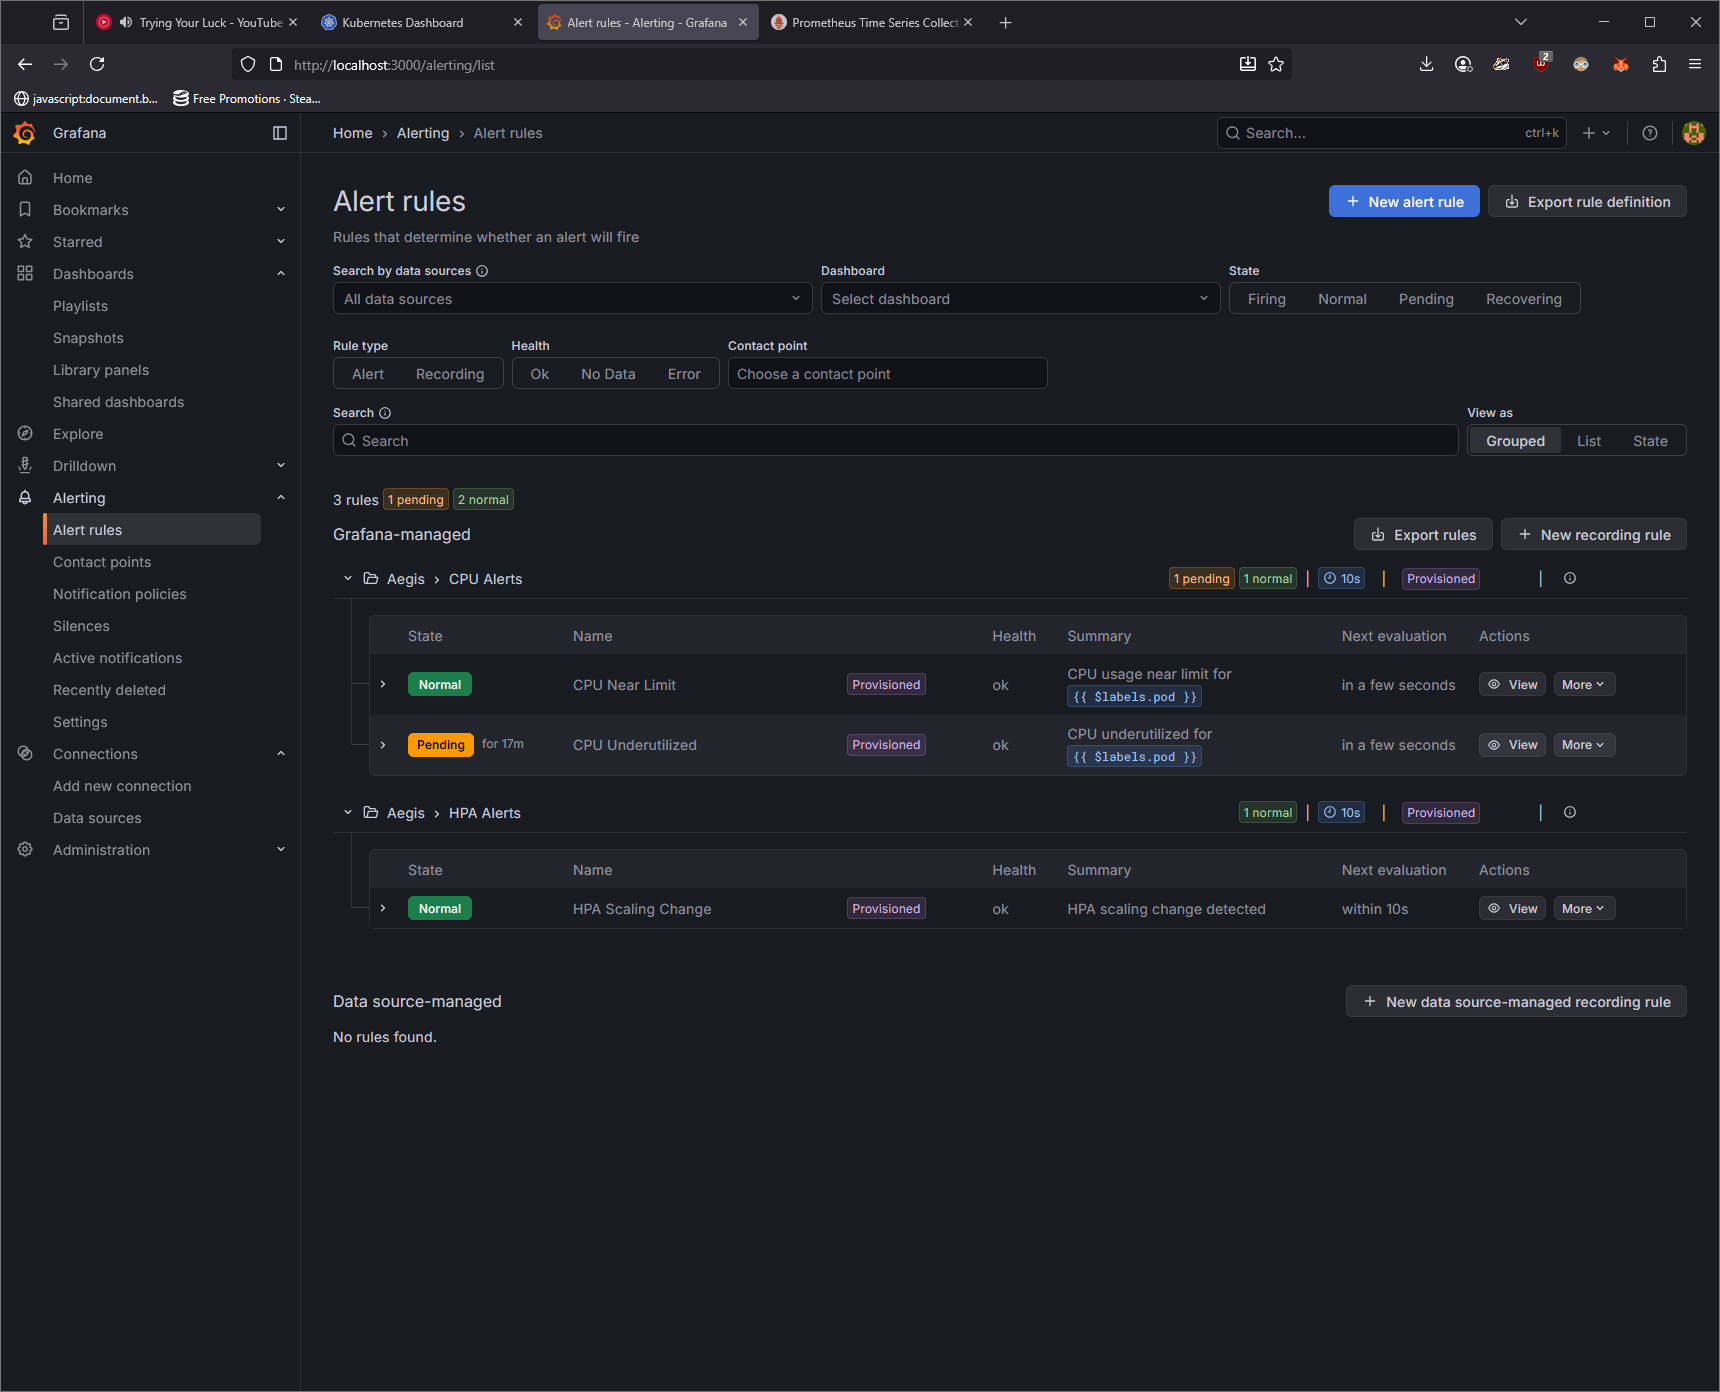Click the user profile avatar
This screenshot has width=1720, height=1392.
coord(1693,133)
